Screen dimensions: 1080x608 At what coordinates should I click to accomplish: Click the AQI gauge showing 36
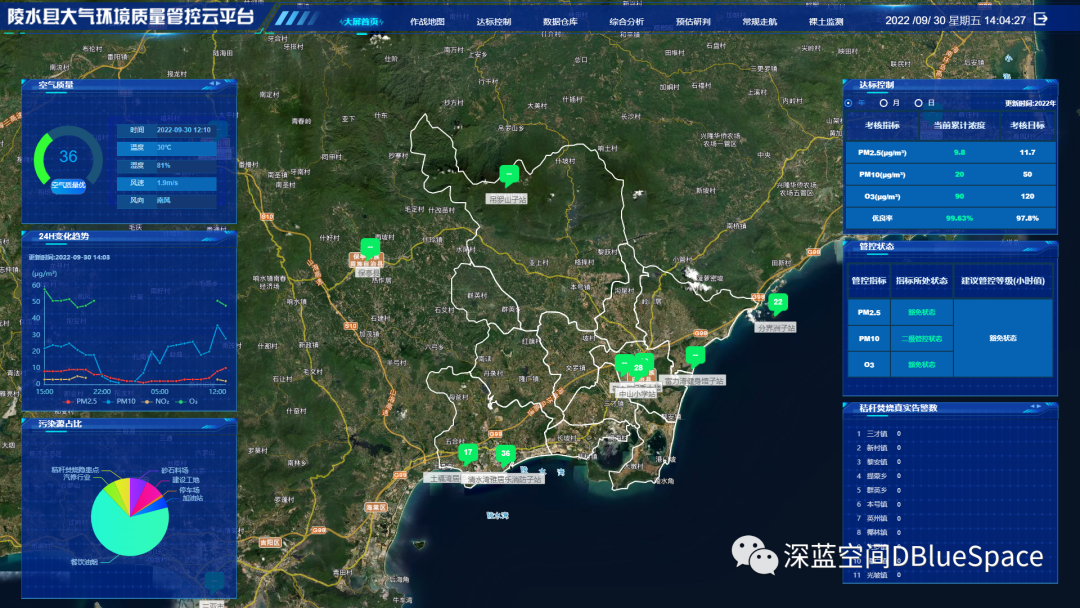[x=68, y=157]
